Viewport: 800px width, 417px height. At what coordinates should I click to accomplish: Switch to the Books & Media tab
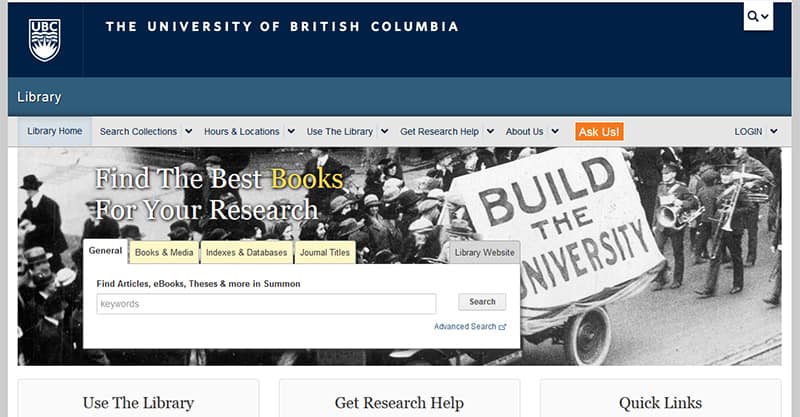coord(164,253)
